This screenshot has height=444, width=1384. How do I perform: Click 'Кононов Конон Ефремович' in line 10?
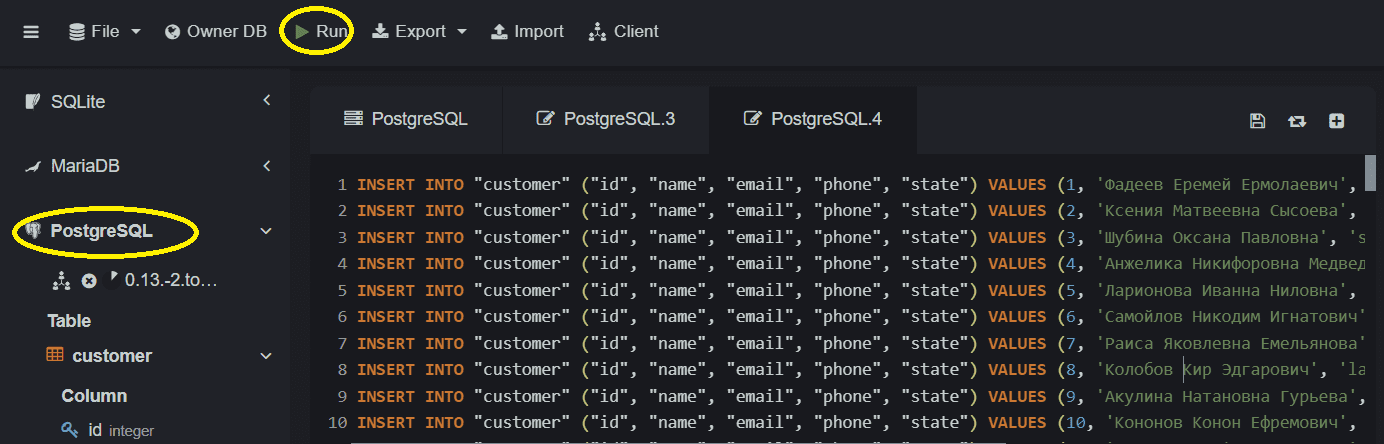[1224, 422]
